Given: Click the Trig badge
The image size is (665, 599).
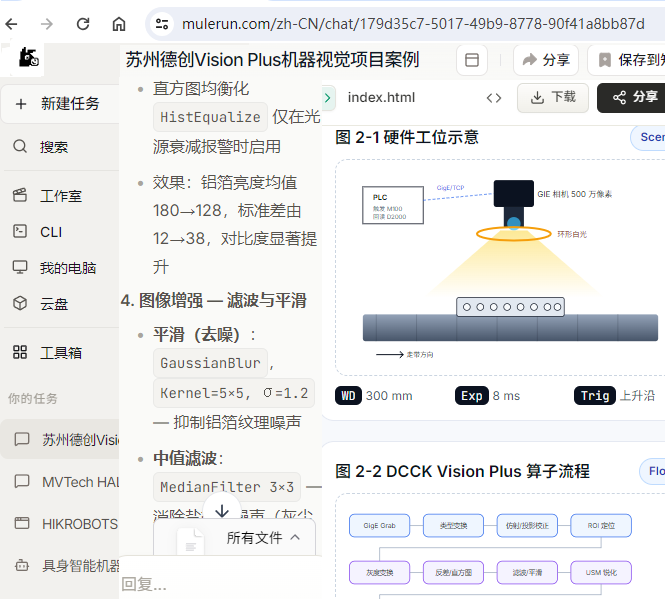Looking at the screenshot, I should coord(595,396).
